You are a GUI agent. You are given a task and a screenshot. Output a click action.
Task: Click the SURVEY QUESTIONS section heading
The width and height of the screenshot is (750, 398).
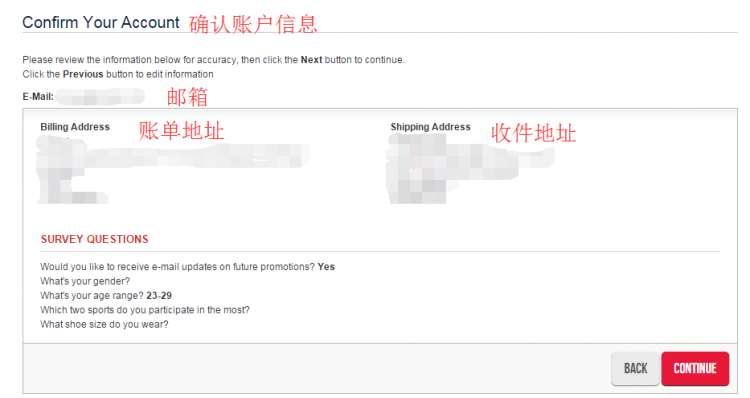tap(95, 239)
